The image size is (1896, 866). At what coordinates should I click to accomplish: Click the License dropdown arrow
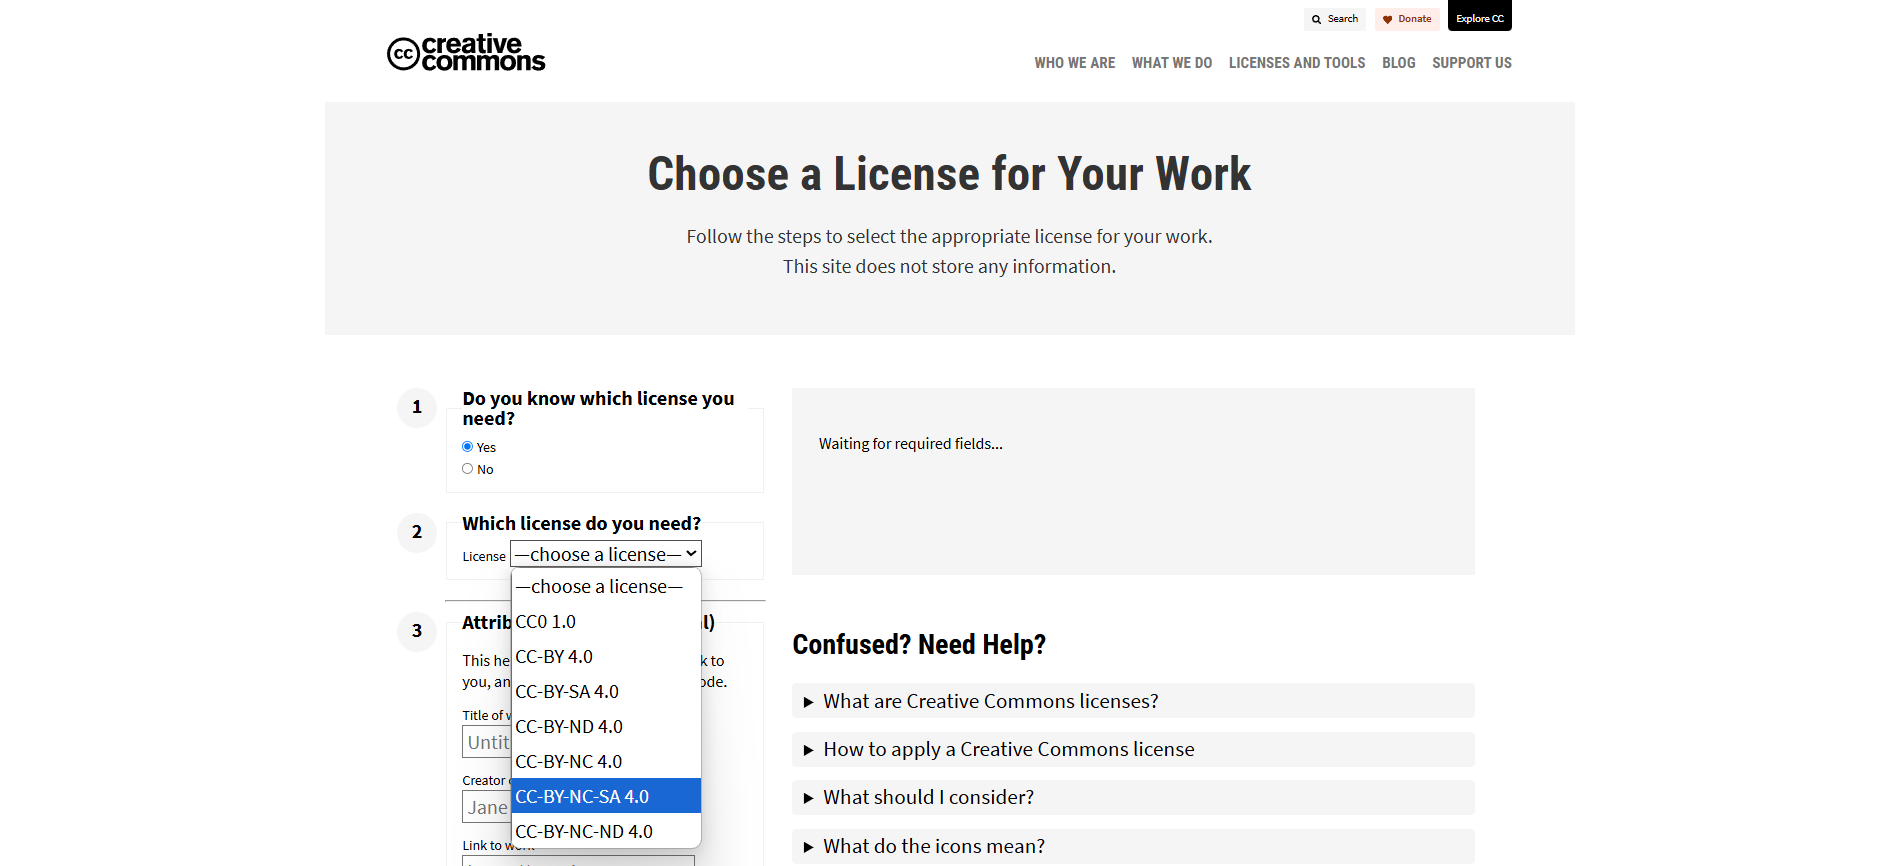[x=691, y=554]
